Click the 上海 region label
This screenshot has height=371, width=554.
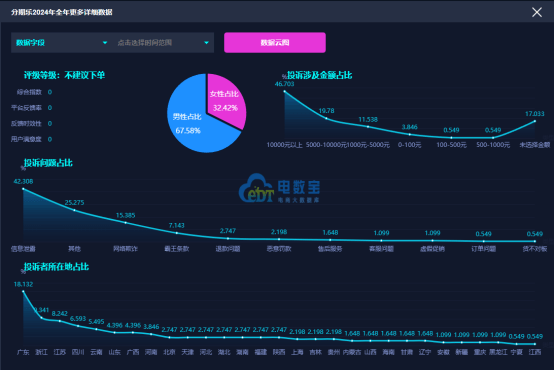[x=297, y=352]
